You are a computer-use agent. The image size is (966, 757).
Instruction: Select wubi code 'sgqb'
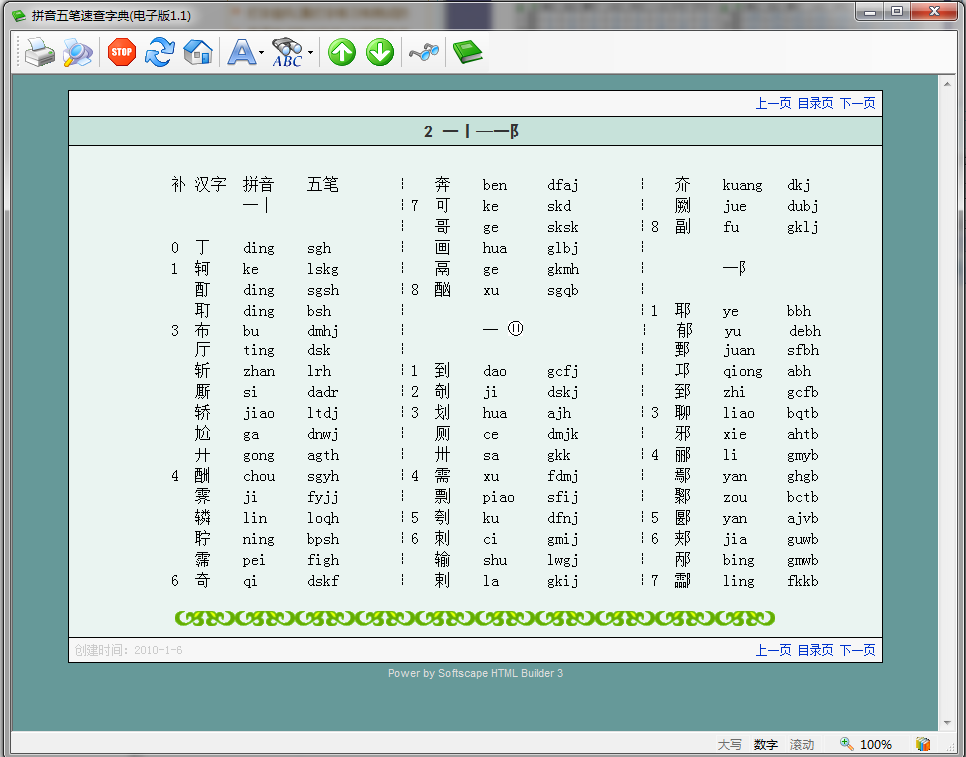562,291
